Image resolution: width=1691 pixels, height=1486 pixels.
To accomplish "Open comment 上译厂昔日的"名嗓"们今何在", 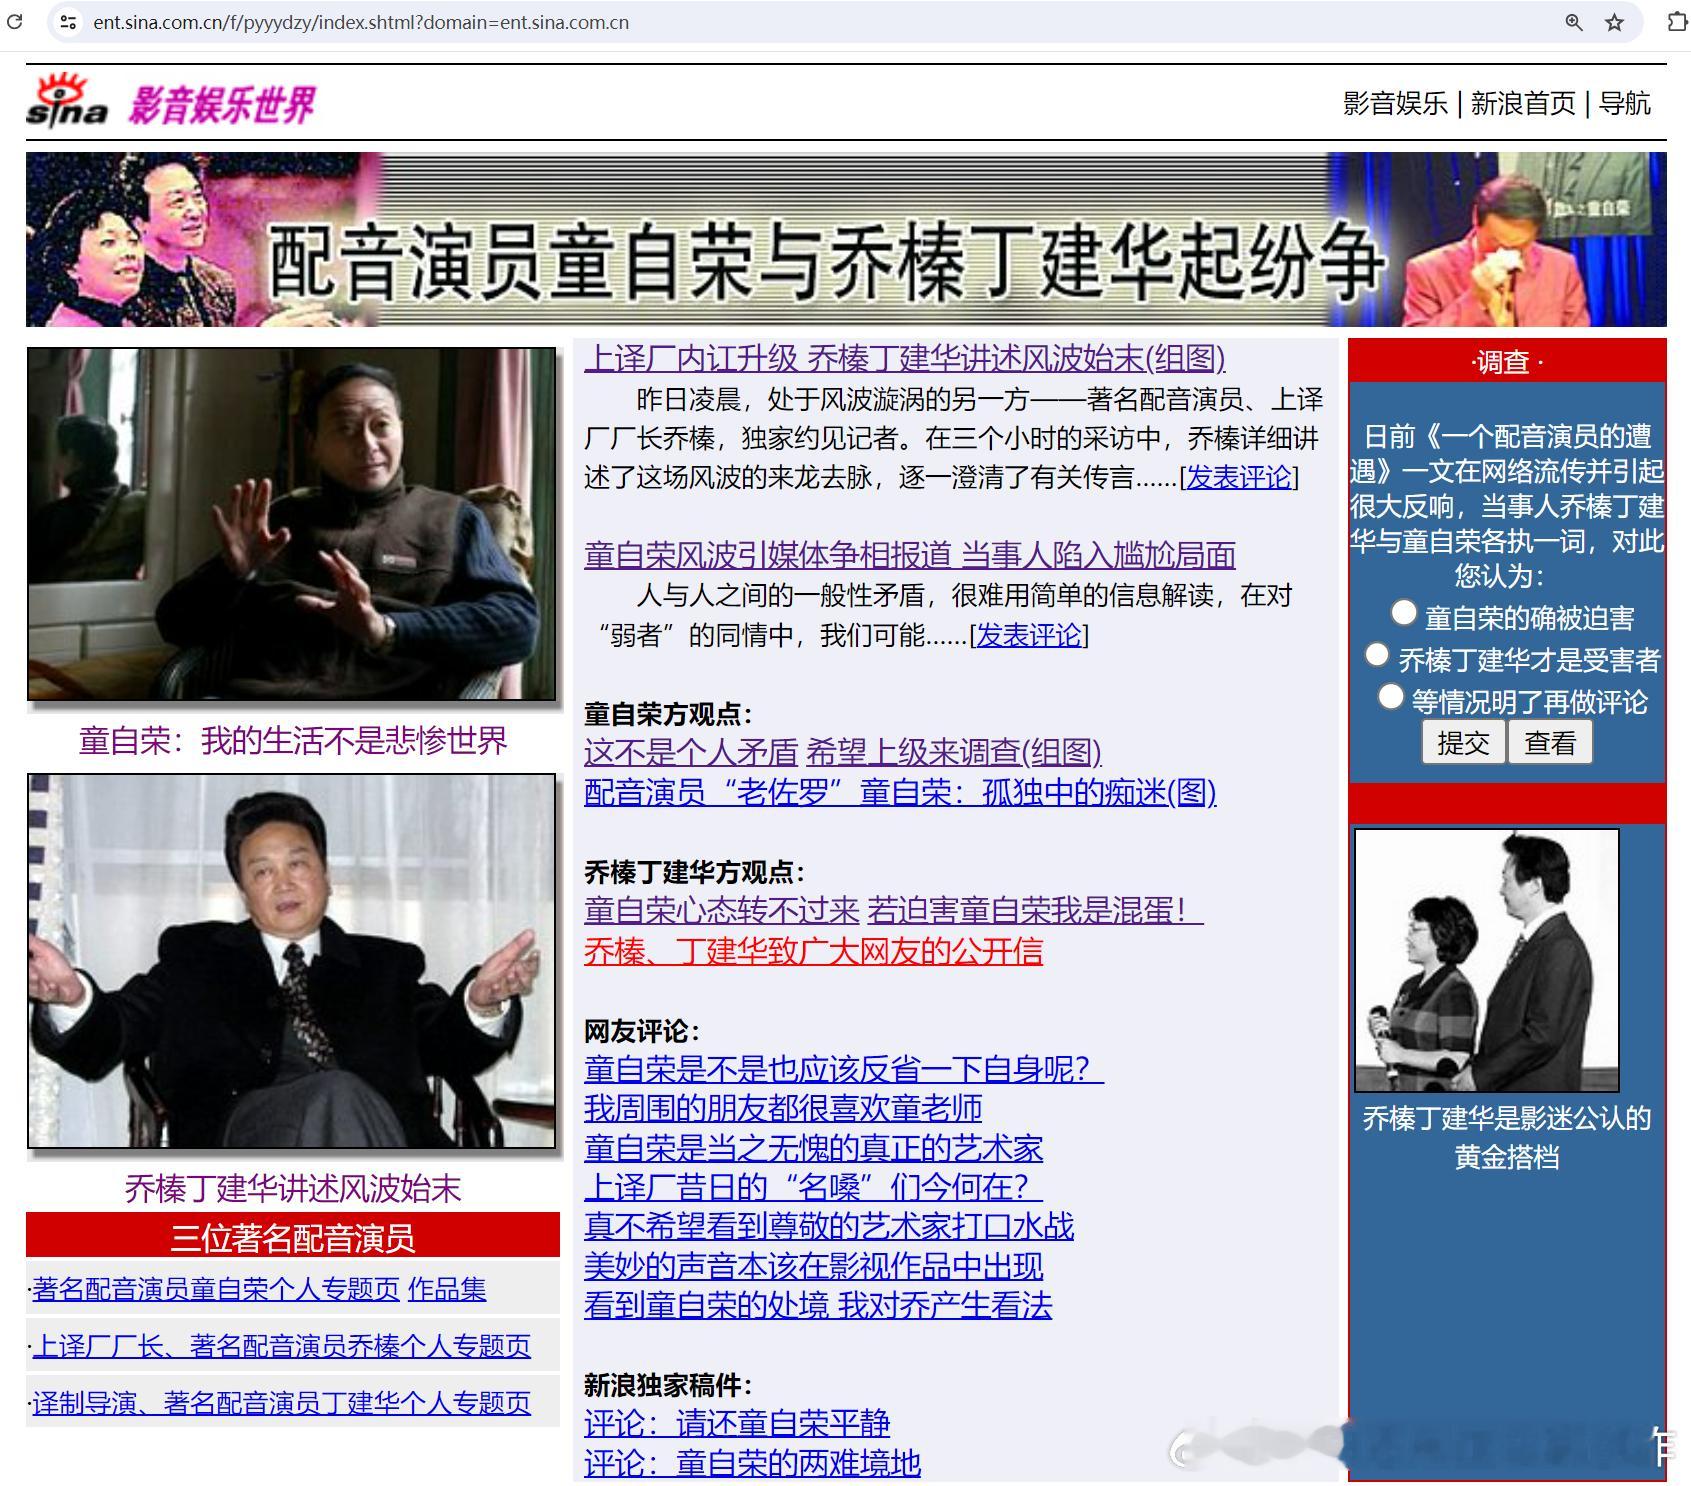I will 814,1187.
